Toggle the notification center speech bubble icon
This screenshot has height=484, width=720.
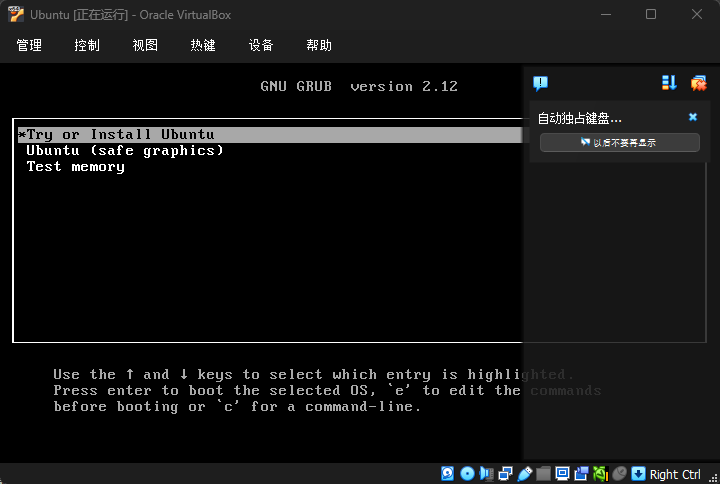pos(540,83)
